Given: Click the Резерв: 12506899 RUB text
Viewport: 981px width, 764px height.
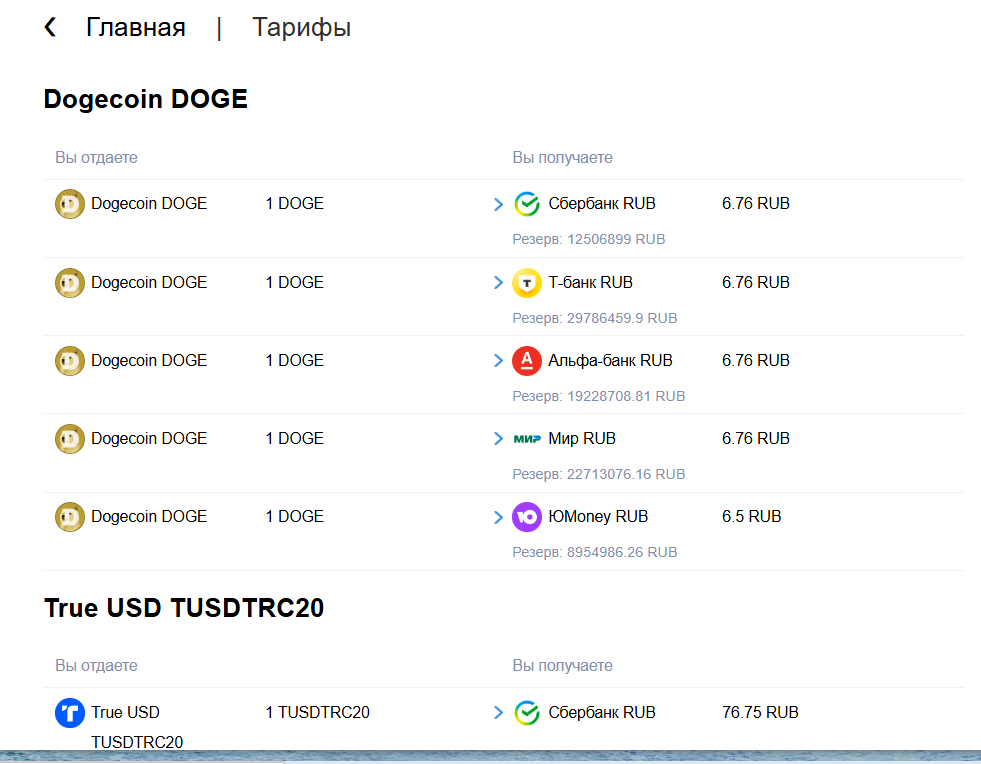Looking at the screenshot, I should 589,239.
